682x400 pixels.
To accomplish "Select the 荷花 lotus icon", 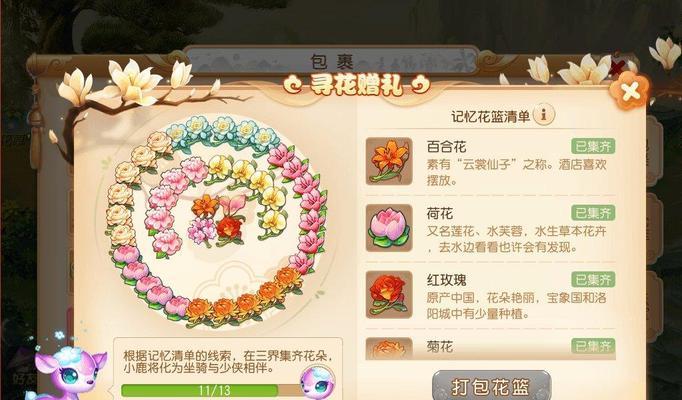I will 389,228.
